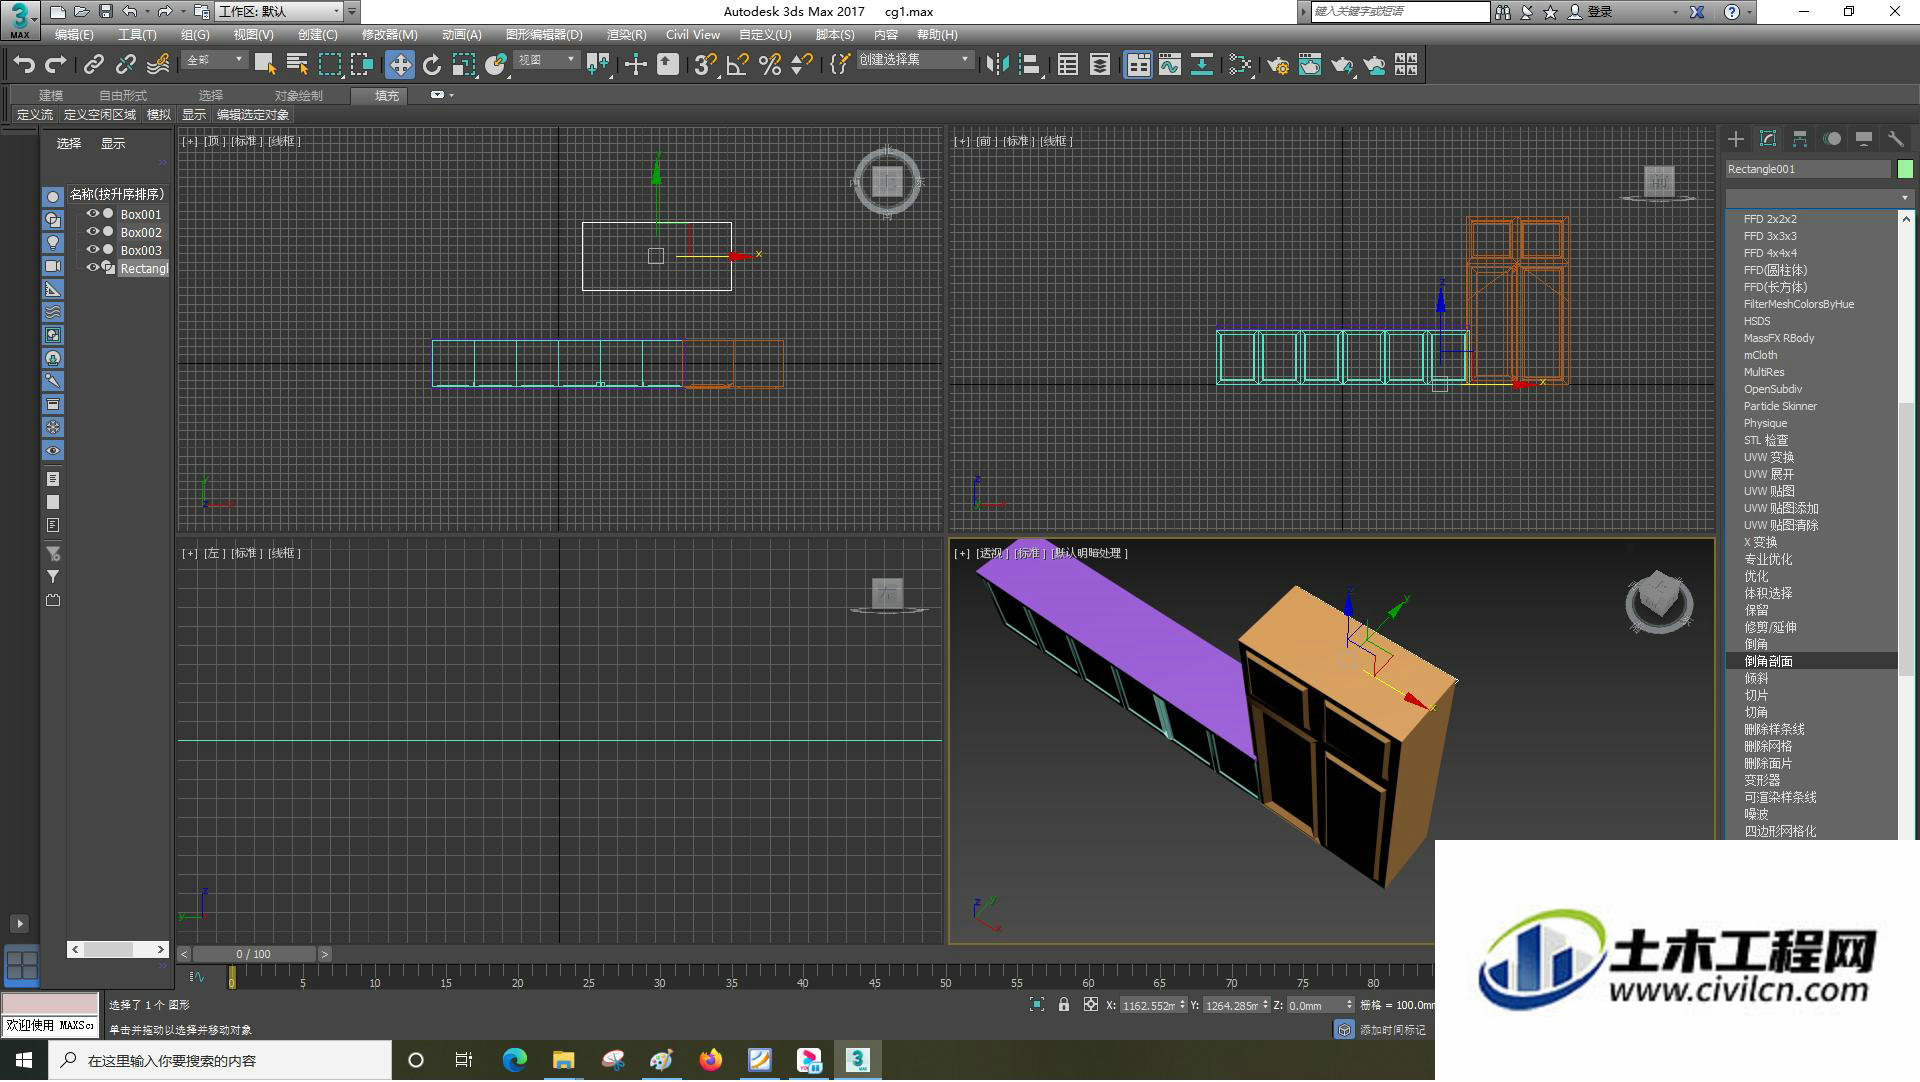
Task: Click the 定义空闲区域 button
Action: click(x=99, y=115)
